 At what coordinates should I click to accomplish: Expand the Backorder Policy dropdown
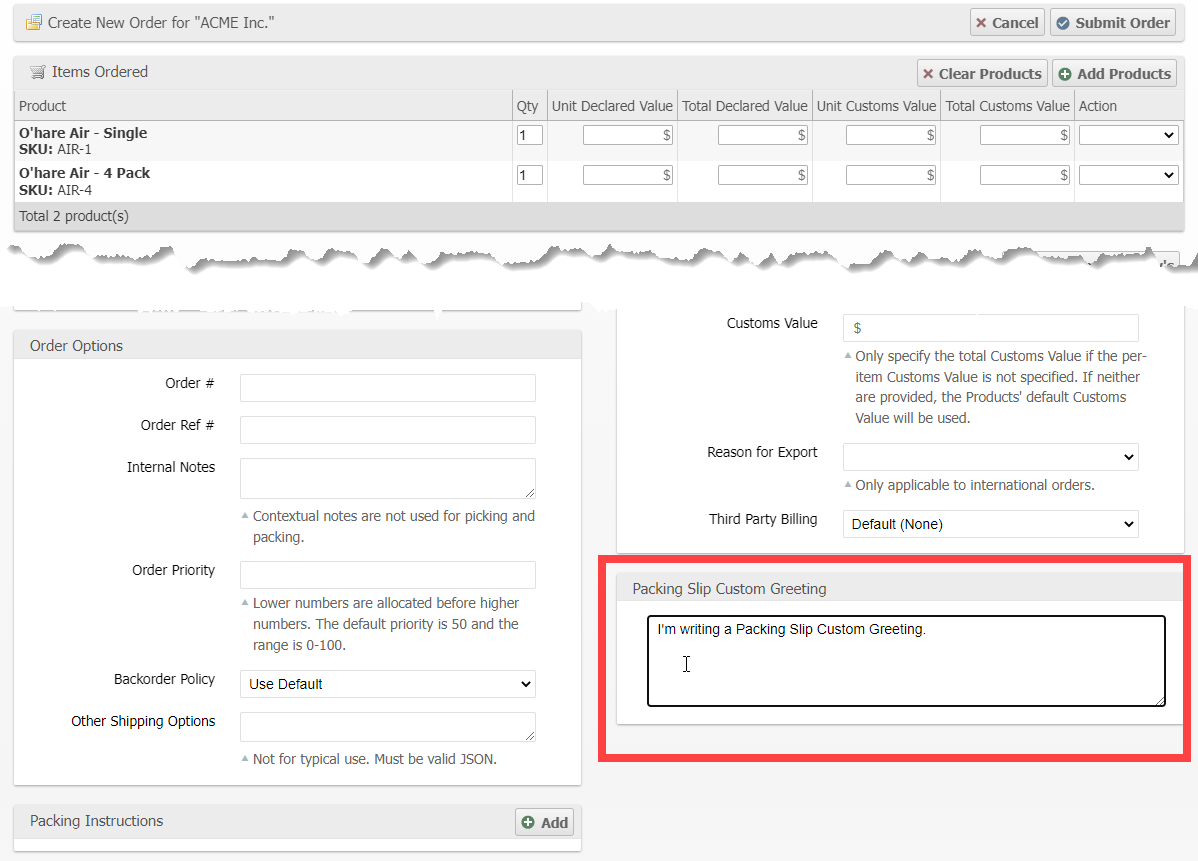(387, 684)
